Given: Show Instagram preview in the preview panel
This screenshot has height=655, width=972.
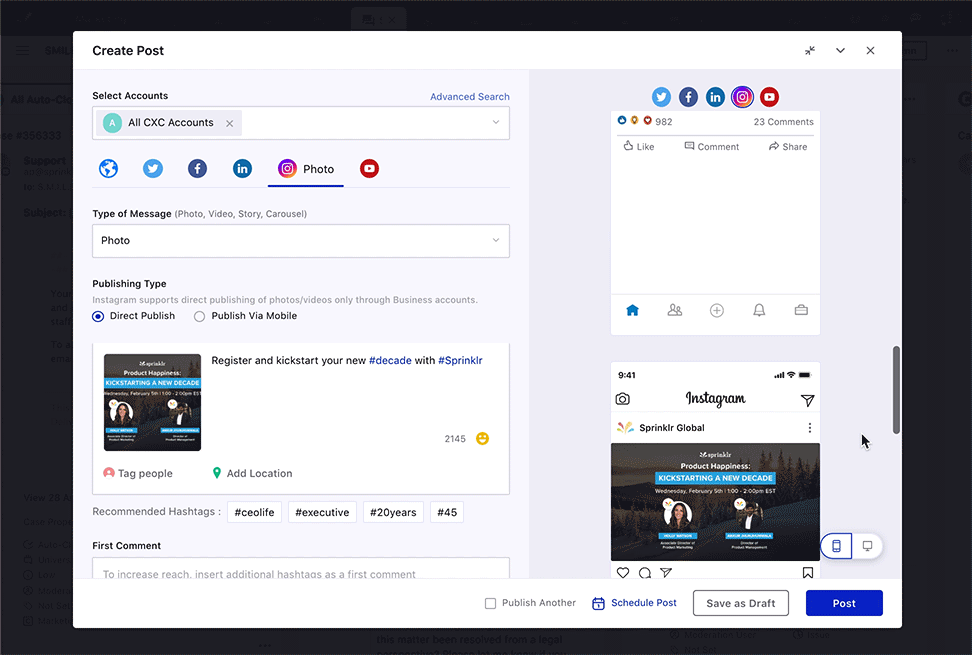Looking at the screenshot, I should [x=742, y=97].
